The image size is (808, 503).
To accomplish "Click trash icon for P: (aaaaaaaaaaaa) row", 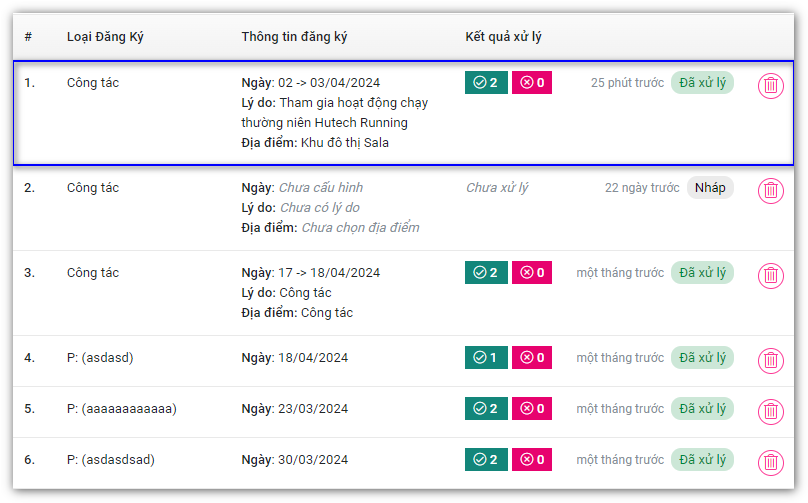I will tap(771, 411).
